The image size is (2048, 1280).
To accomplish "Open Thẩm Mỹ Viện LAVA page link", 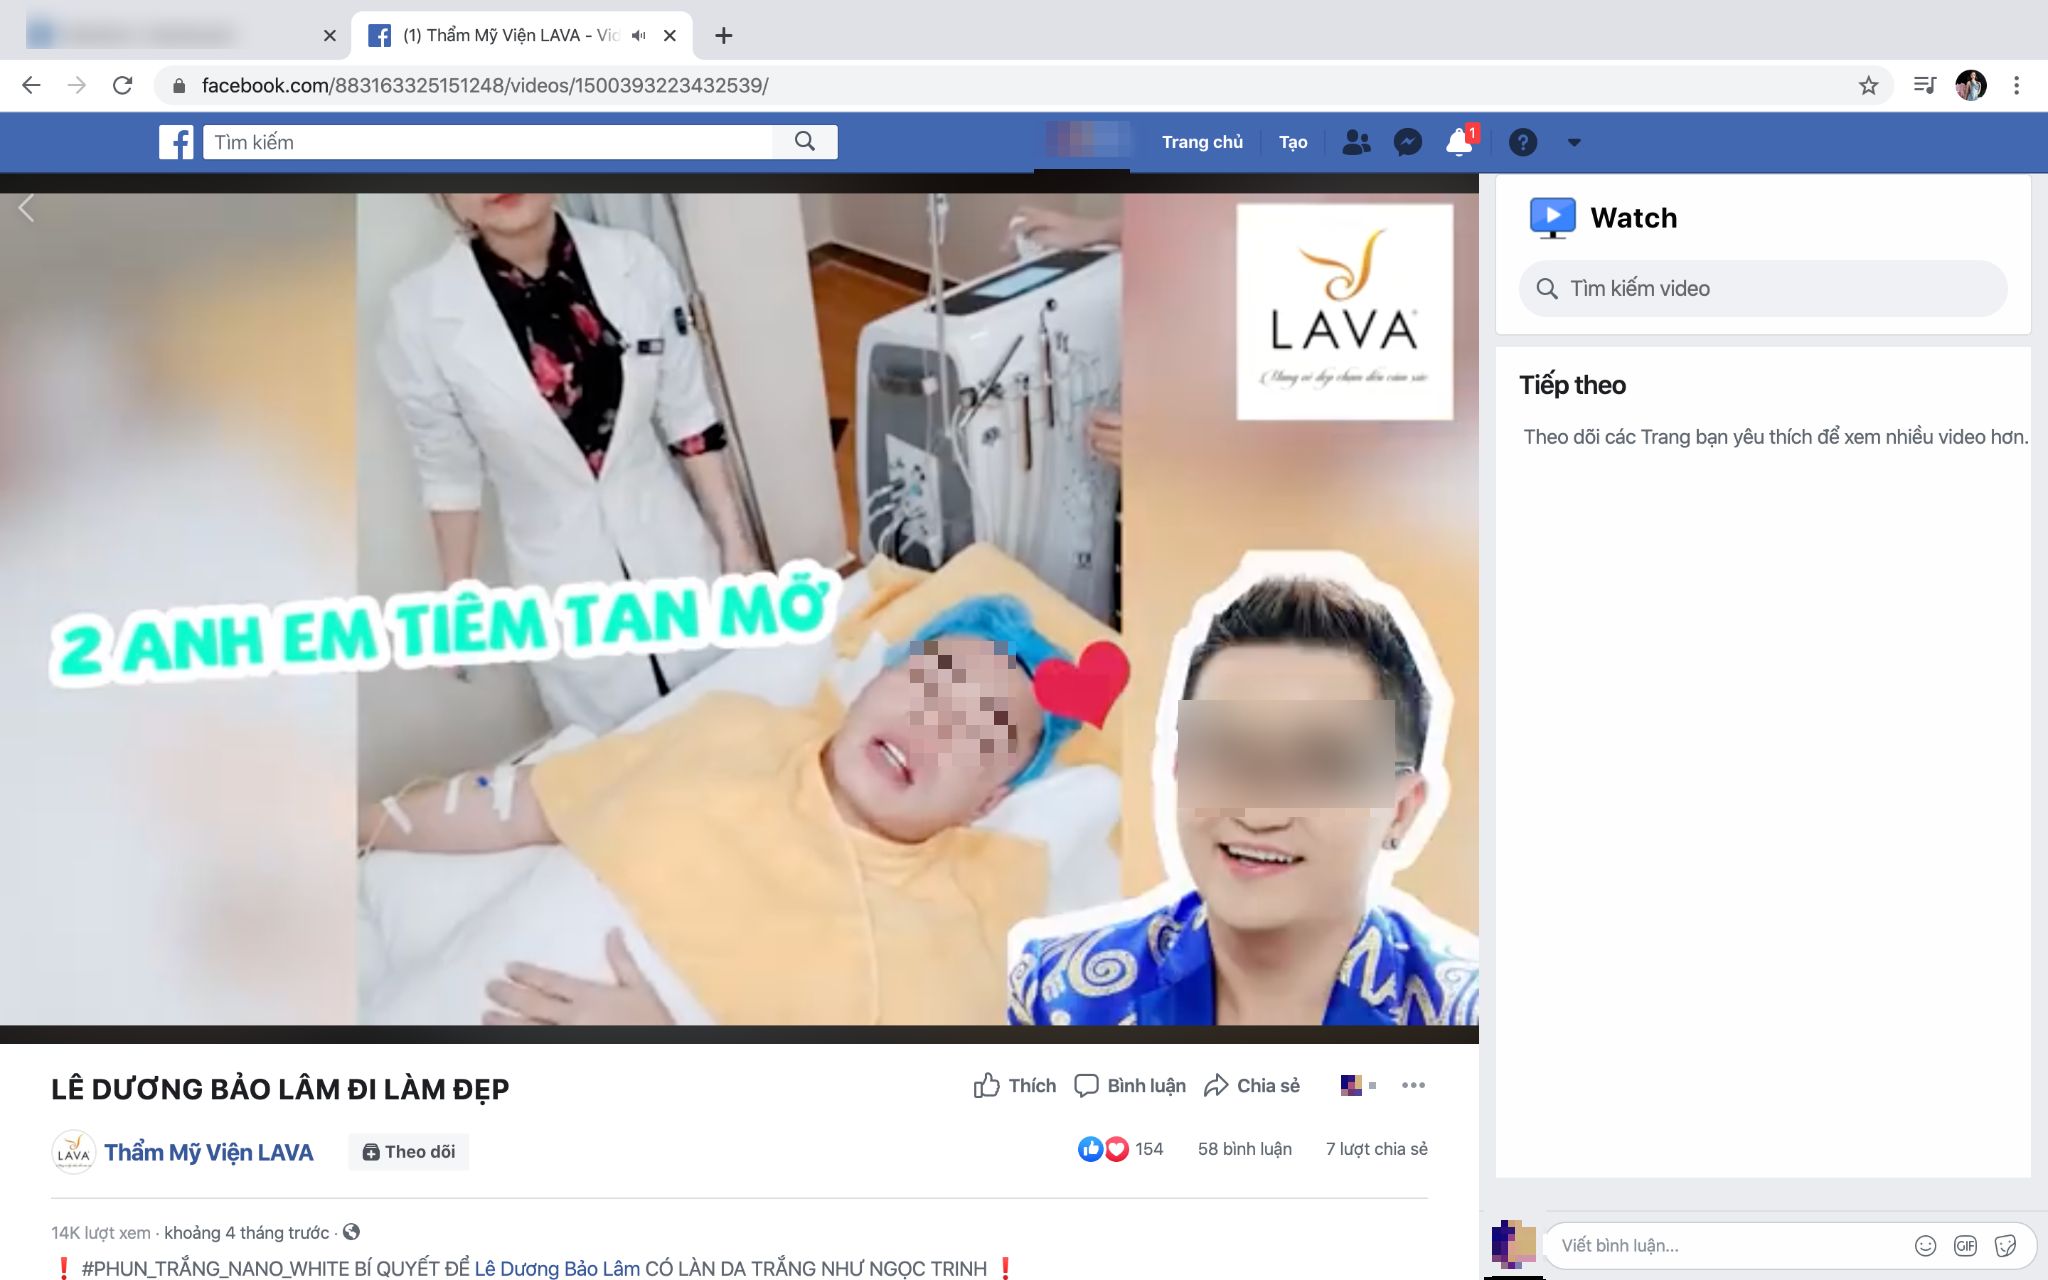I will click(208, 1153).
